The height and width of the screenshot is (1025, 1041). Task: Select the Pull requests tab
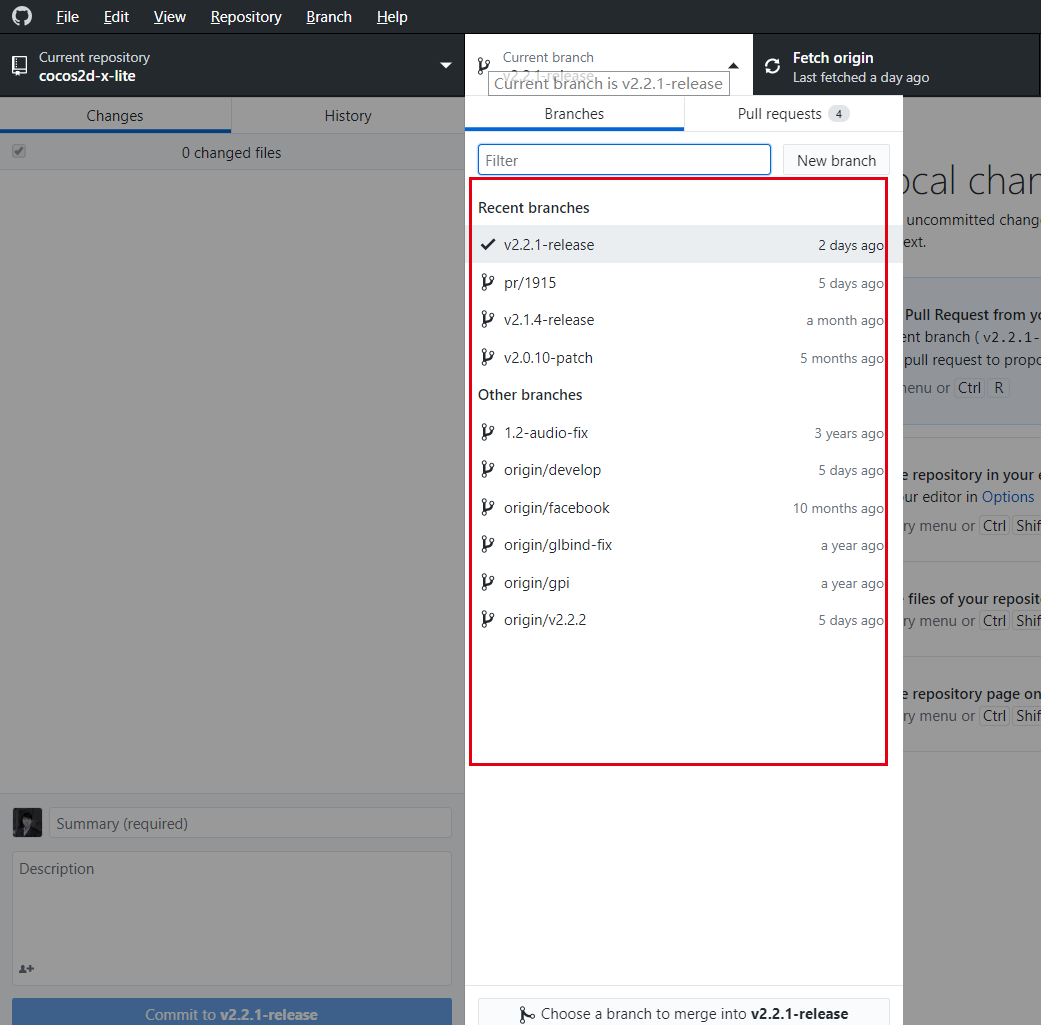[793, 114]
